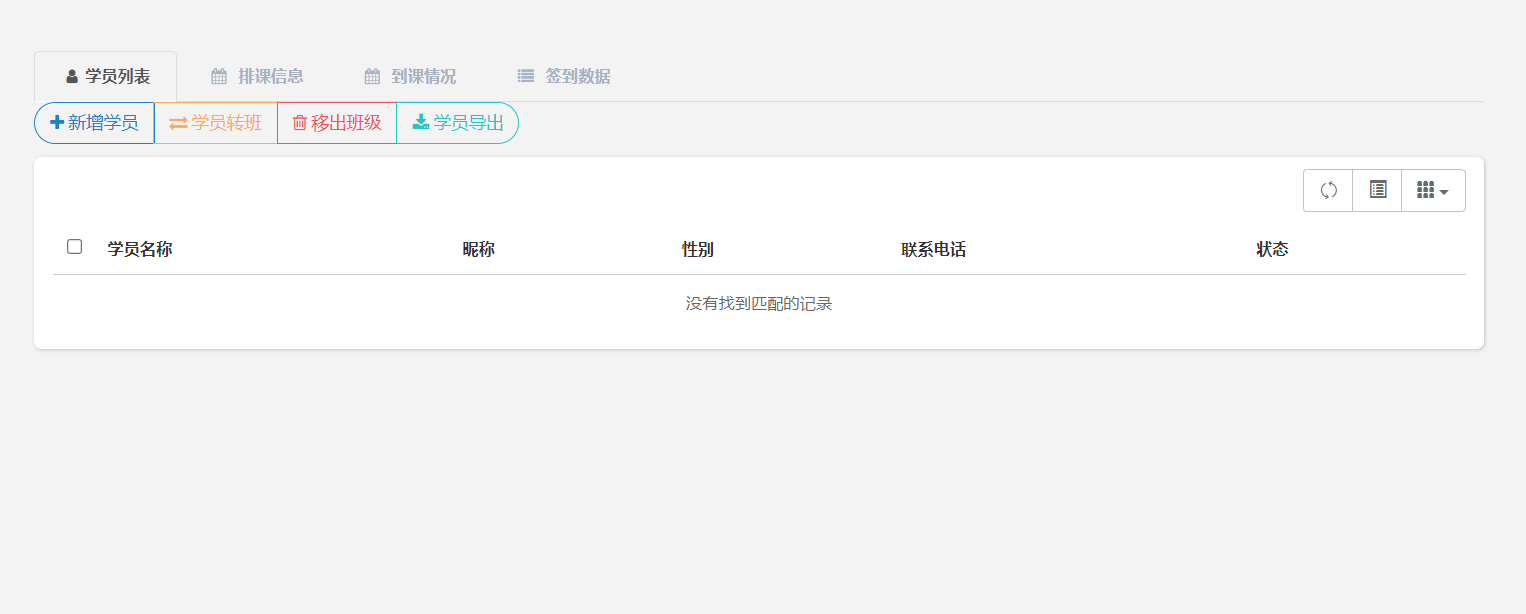This screenshot has height=614, width=1526.
Task: Go to the 到课情况 tab
Action: point(410,76)
